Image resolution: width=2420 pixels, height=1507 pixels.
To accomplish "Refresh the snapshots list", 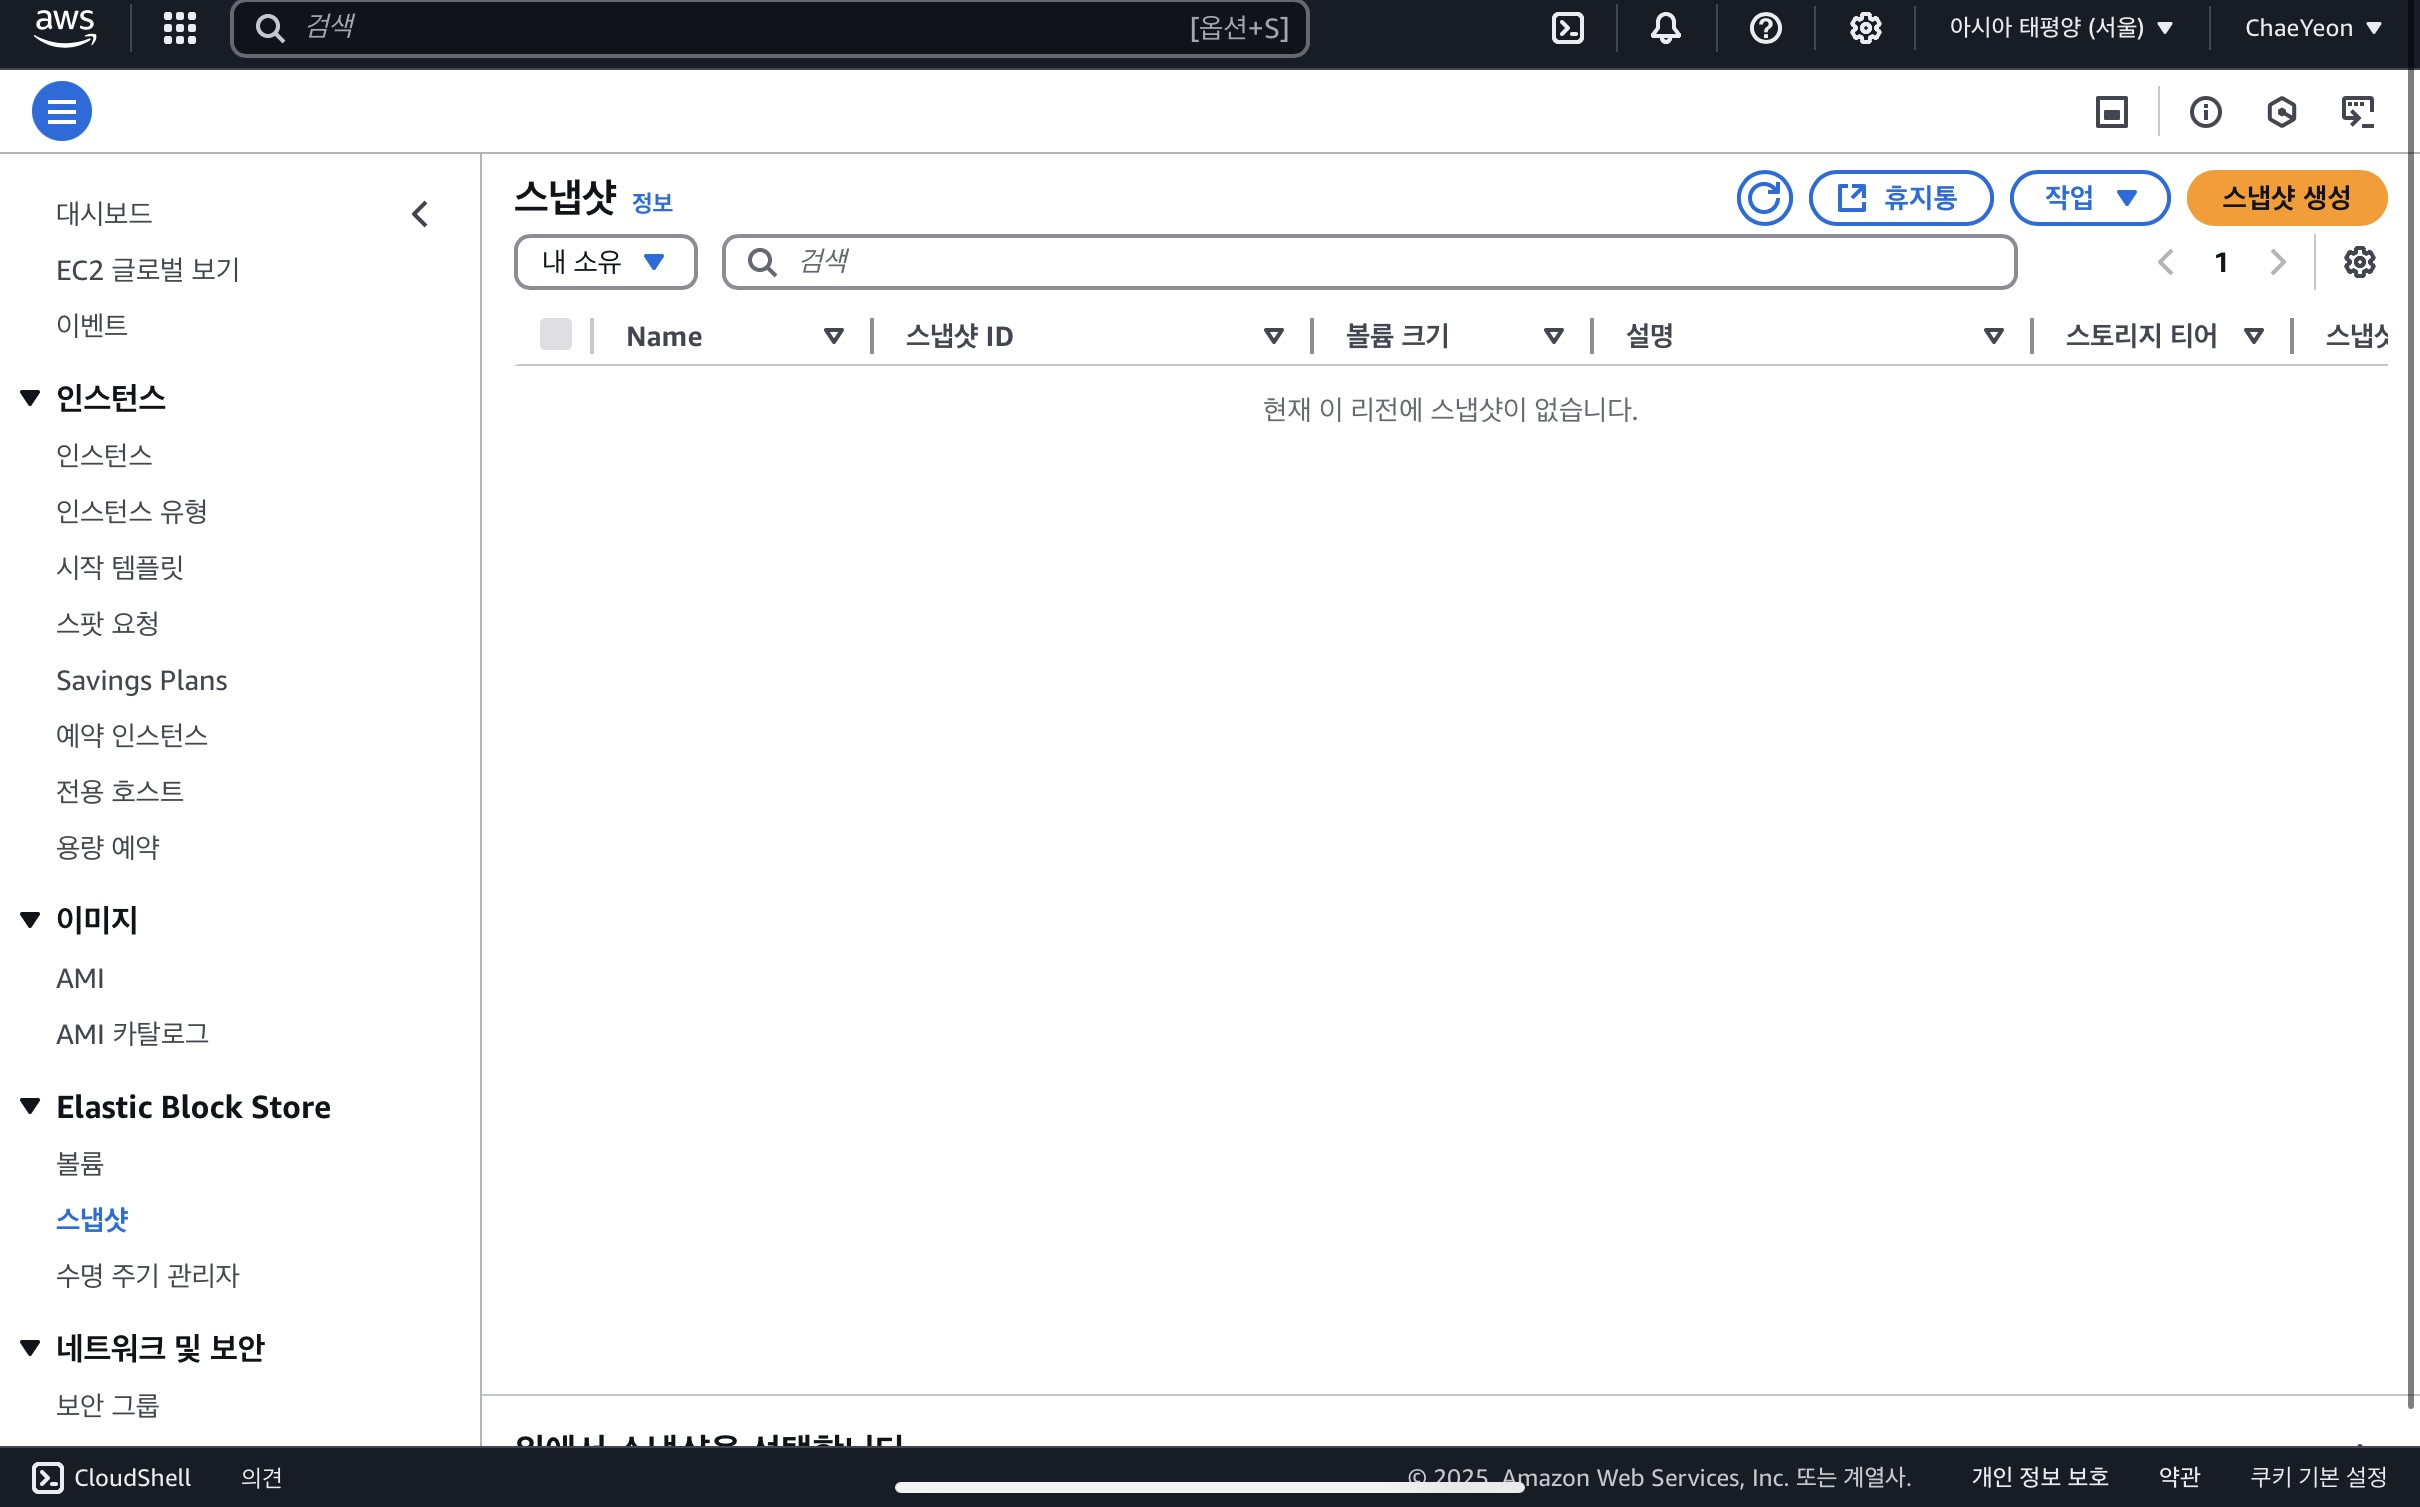I will (1764, 198).
